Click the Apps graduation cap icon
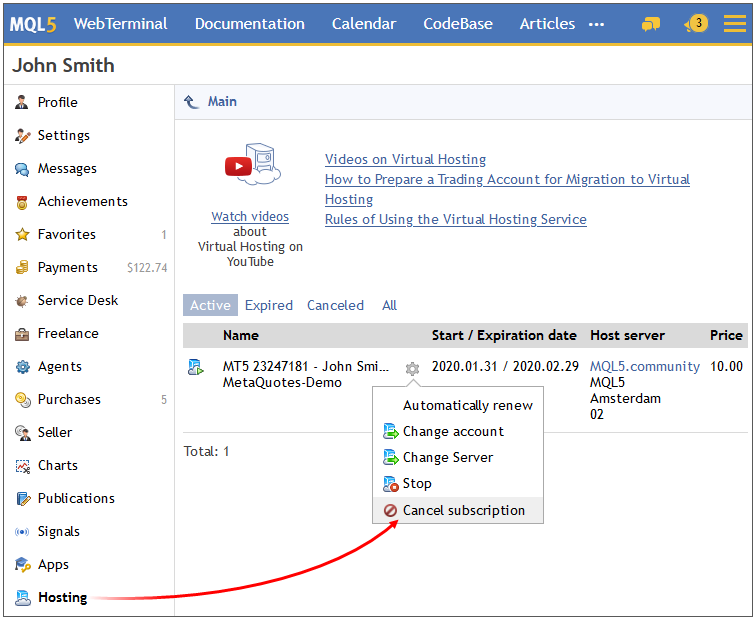 23,565
